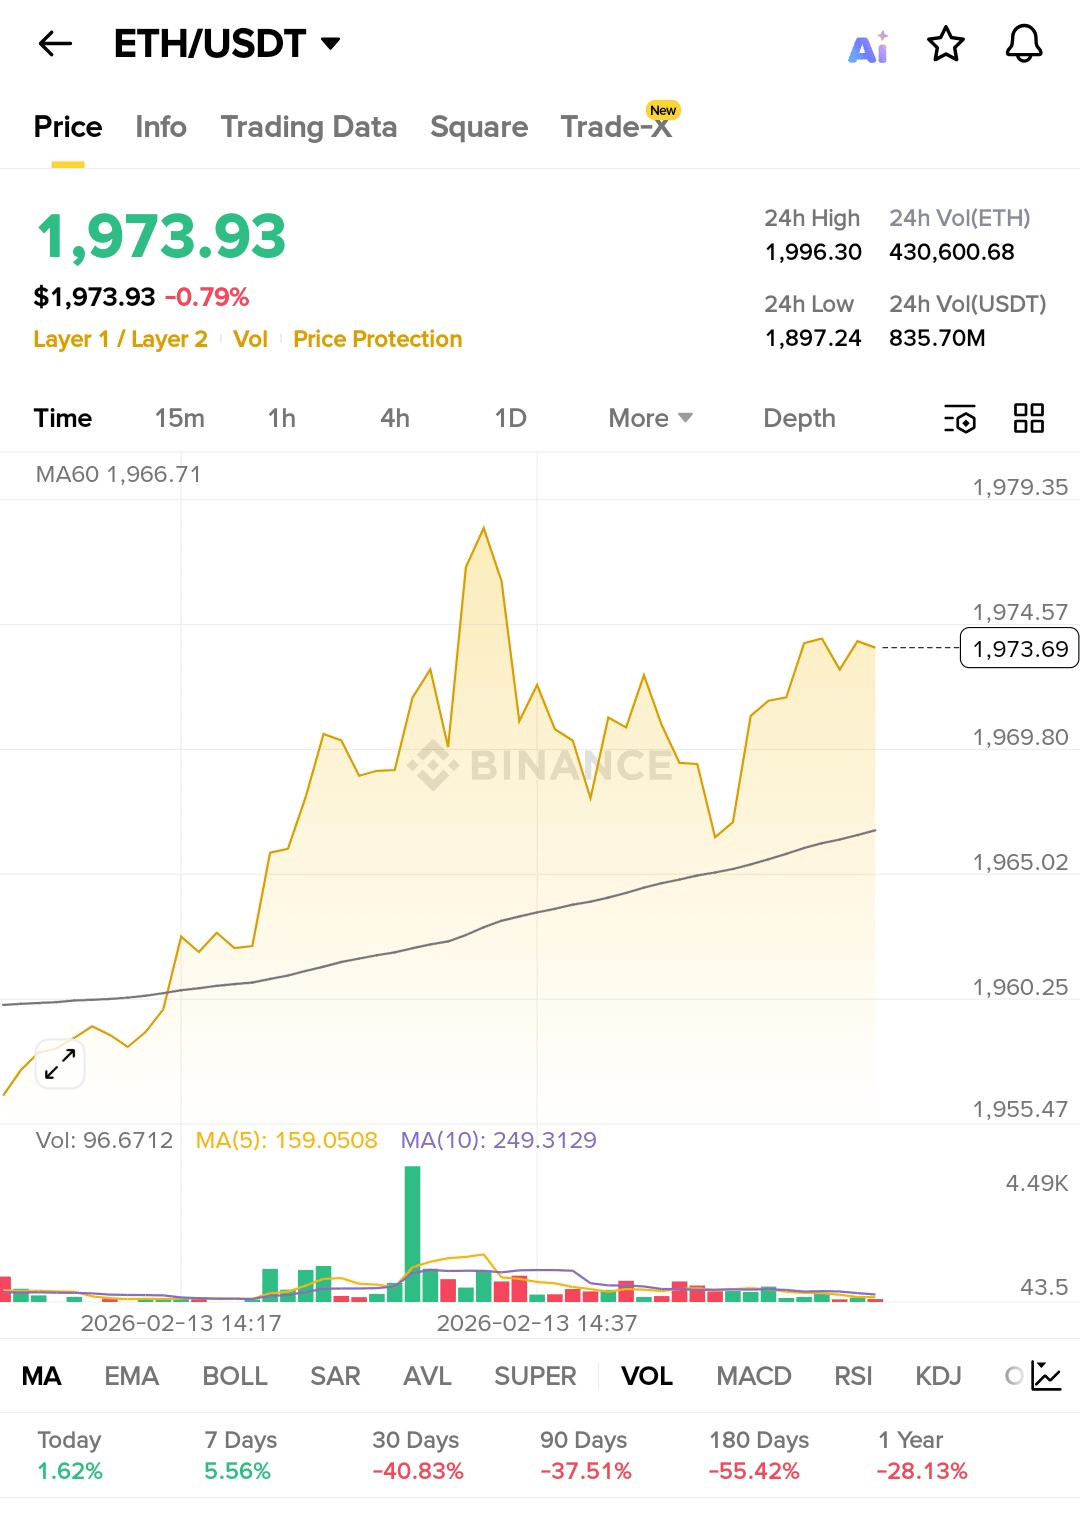Toggle the SUPER indicator
This screenshot has height=1514, width=1080.
tap(535, 1376)
